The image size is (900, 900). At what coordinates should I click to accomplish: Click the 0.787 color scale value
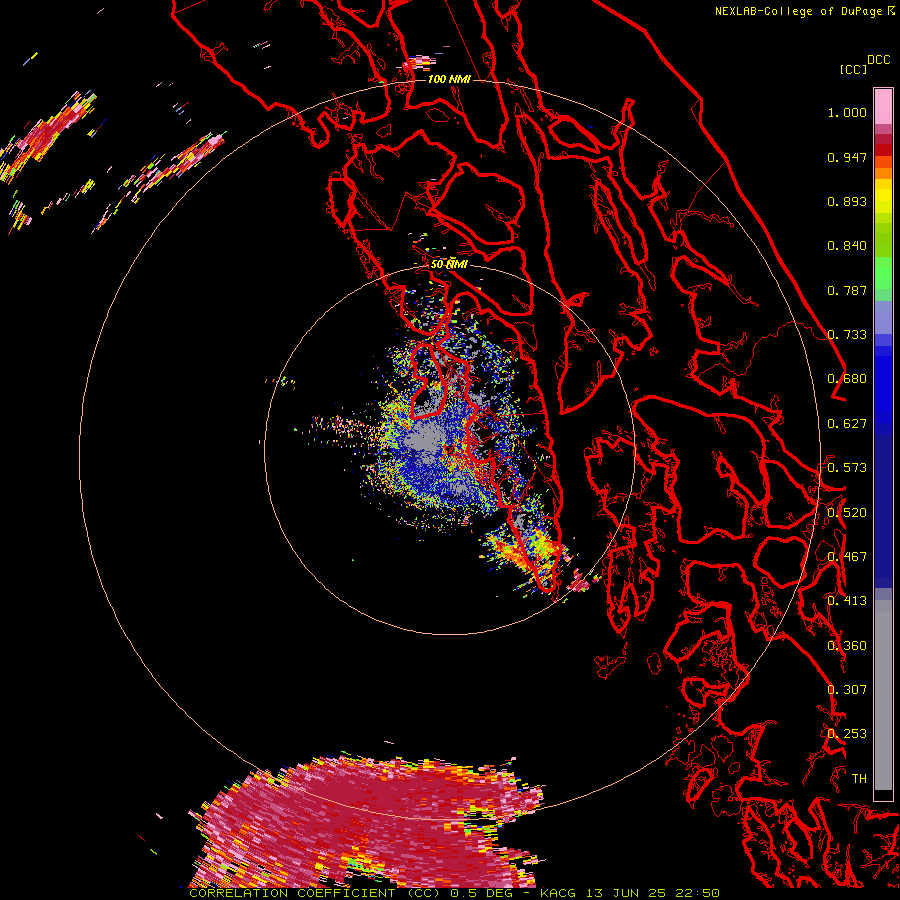click(x=847, y=290)
